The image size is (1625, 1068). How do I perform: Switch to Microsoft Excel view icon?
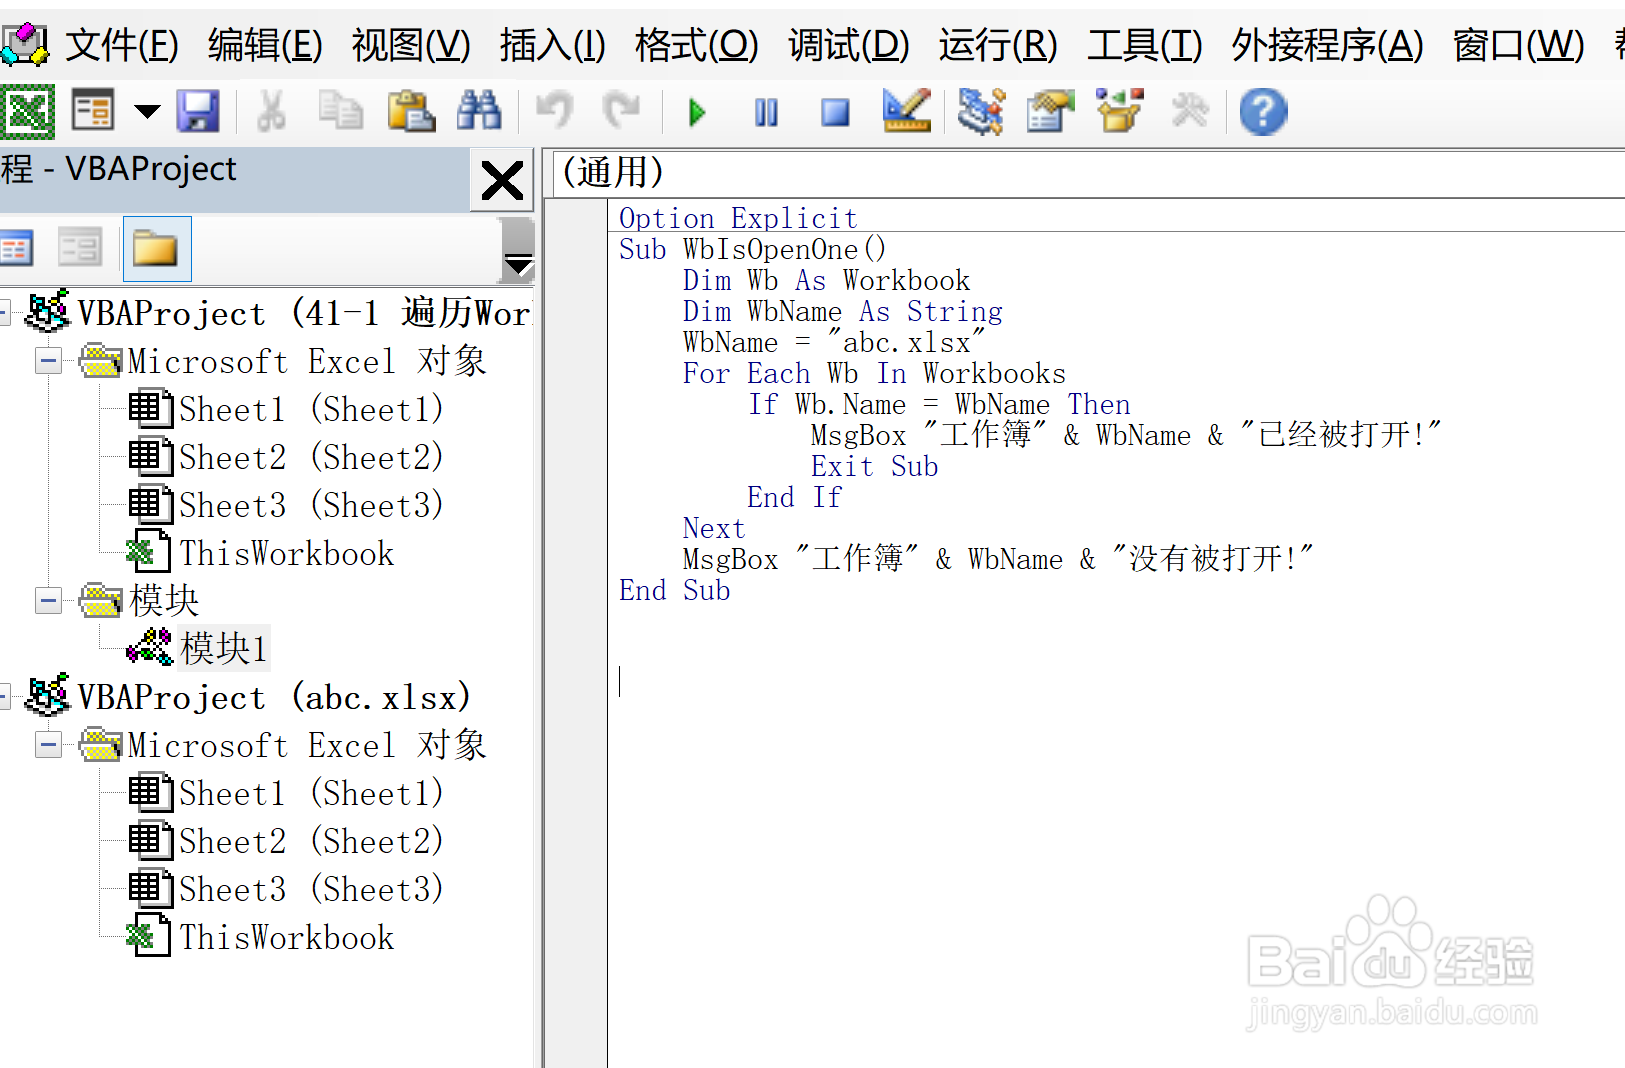[x=28, y=111]
